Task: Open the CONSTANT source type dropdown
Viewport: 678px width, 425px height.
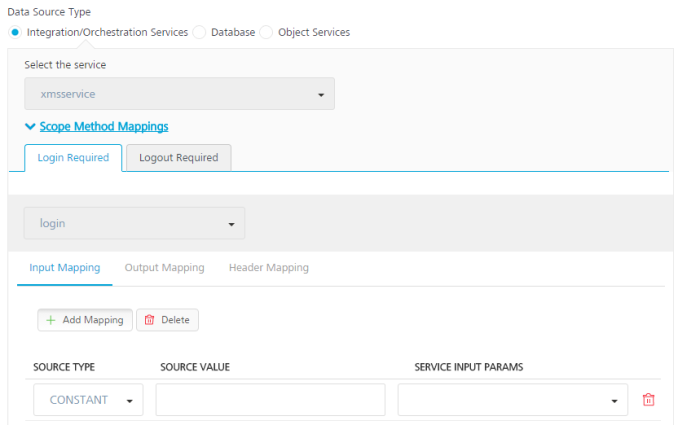Action: point(88,400)
